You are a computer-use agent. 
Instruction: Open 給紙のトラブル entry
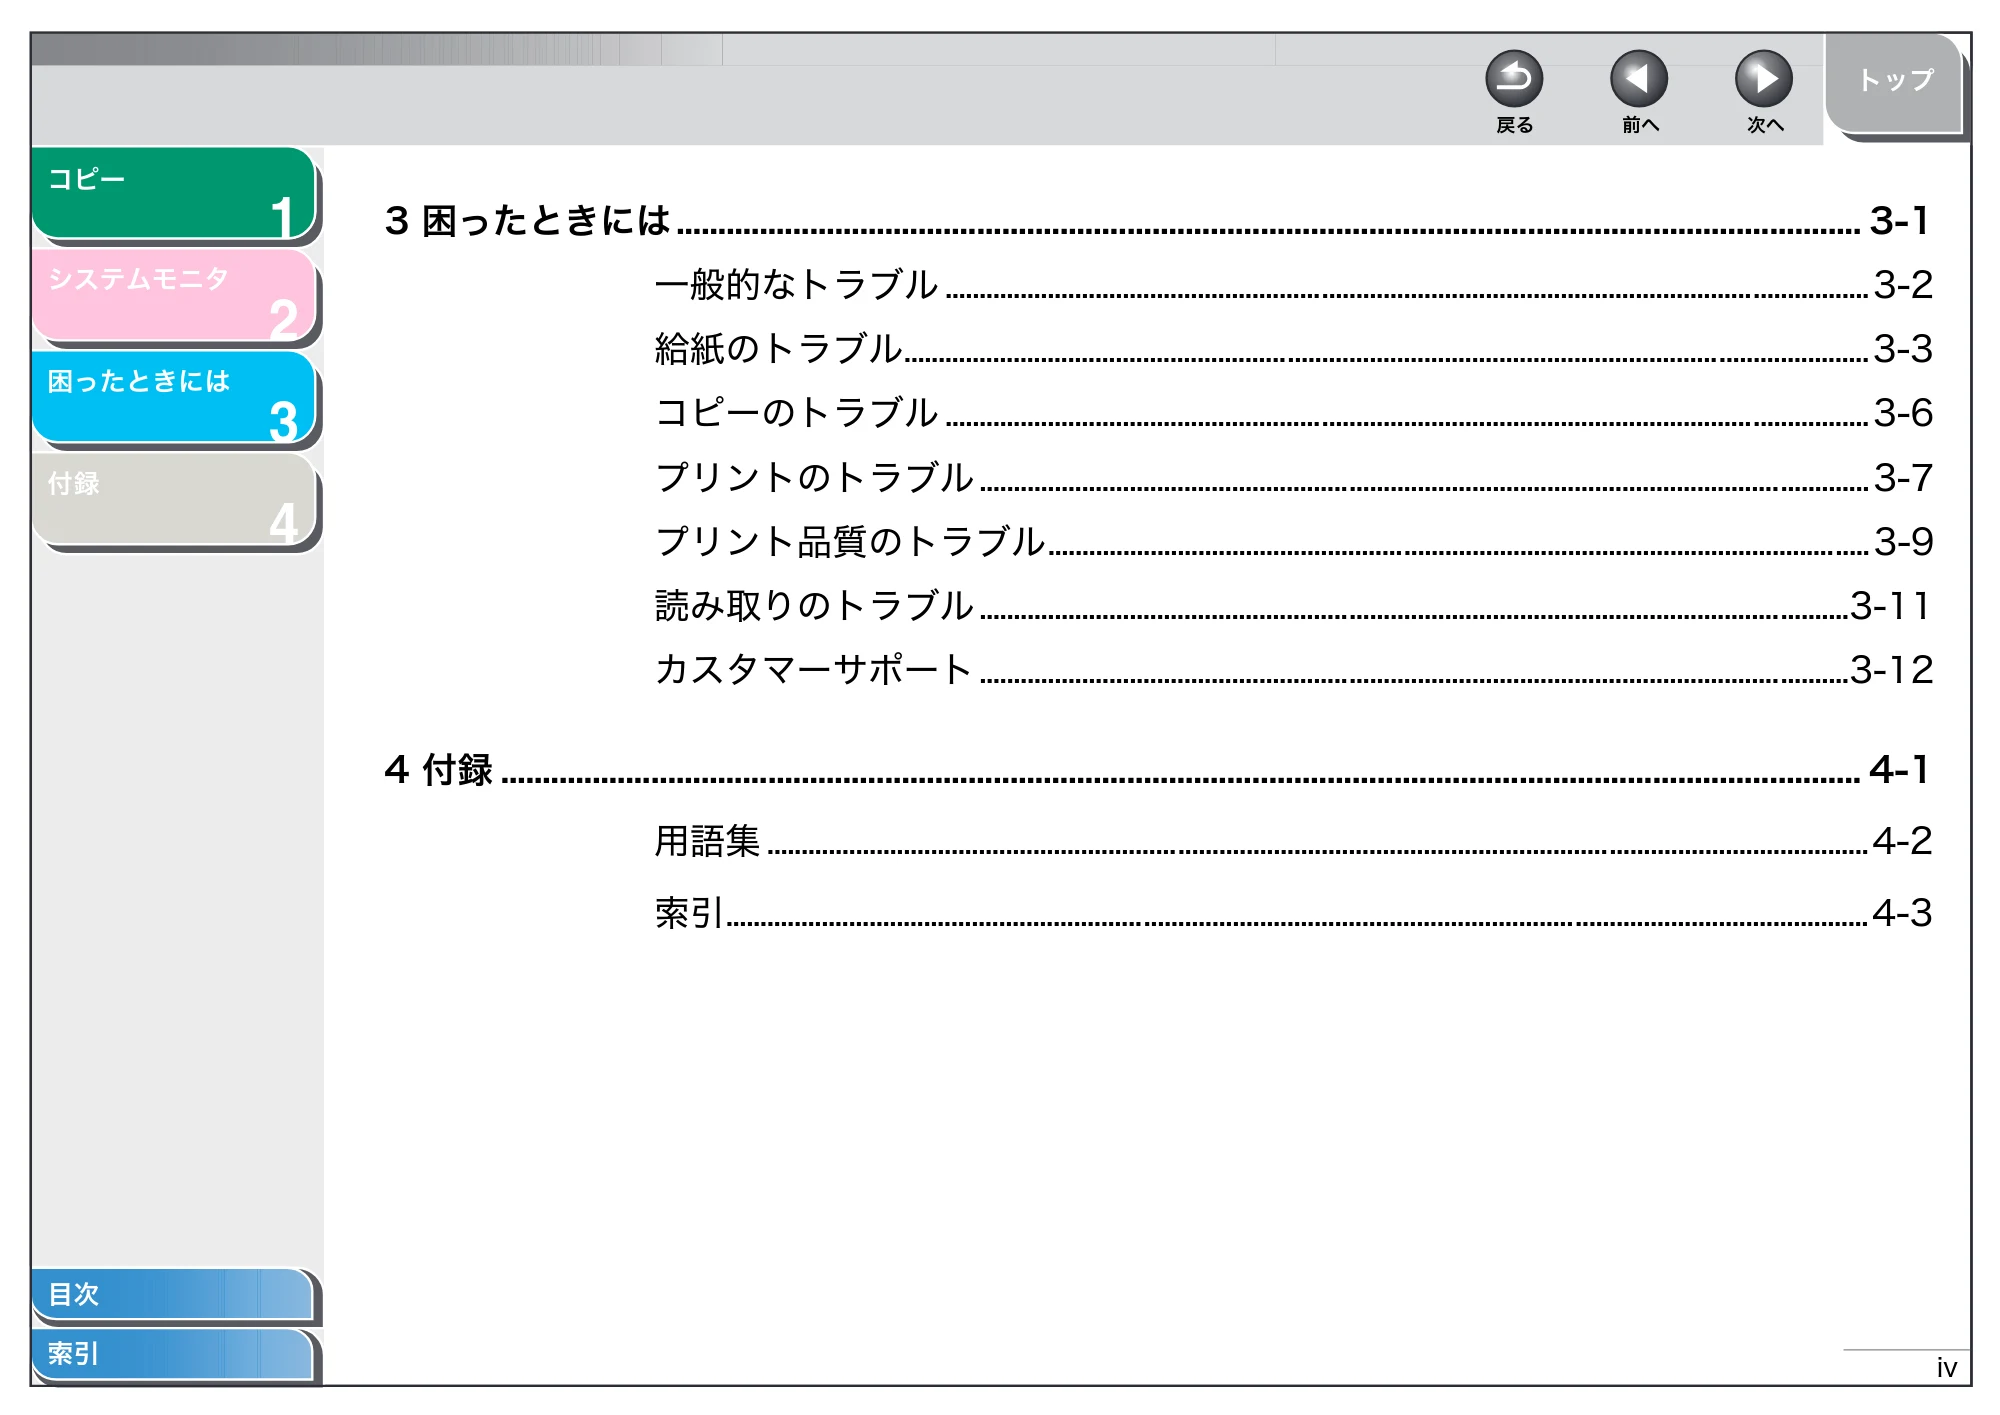(1293, 349)
